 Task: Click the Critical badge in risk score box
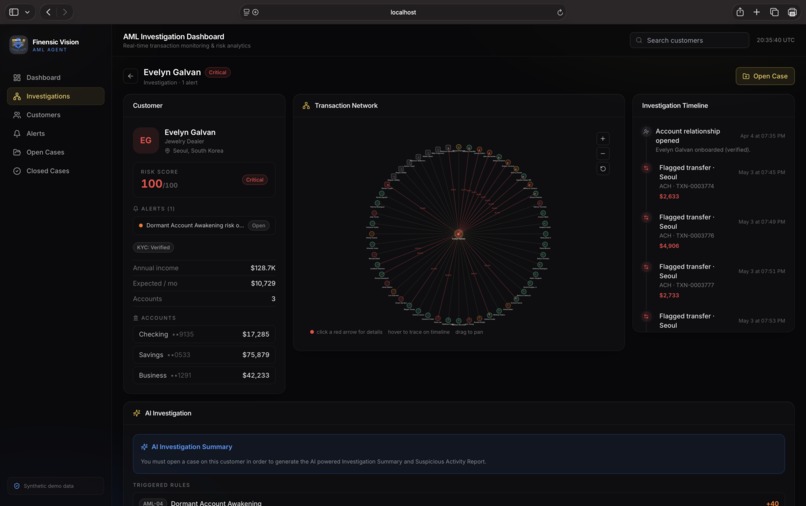tap(254, 180)
